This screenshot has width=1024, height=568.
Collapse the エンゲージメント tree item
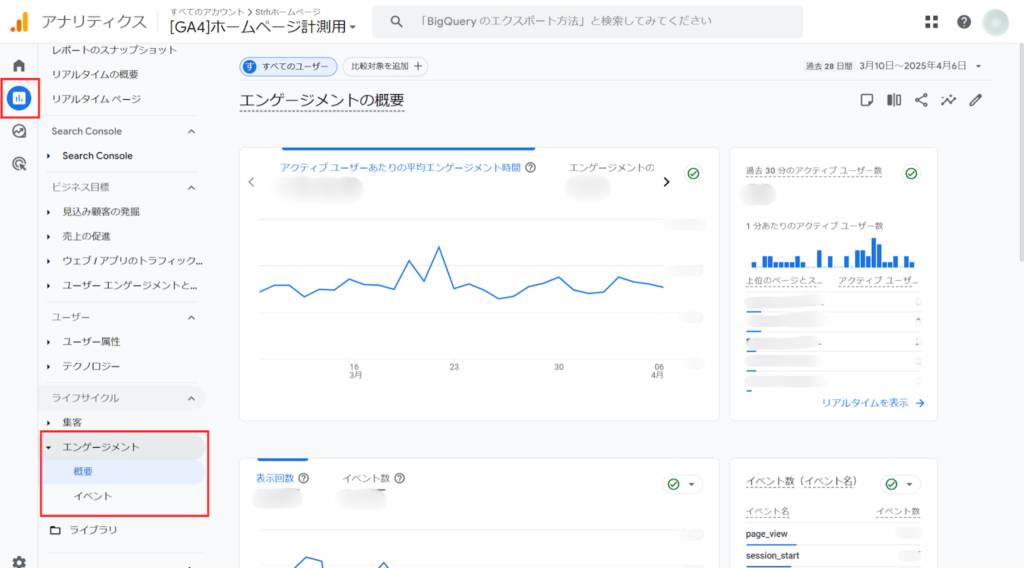pyautogui.click(x=48, y=447)
